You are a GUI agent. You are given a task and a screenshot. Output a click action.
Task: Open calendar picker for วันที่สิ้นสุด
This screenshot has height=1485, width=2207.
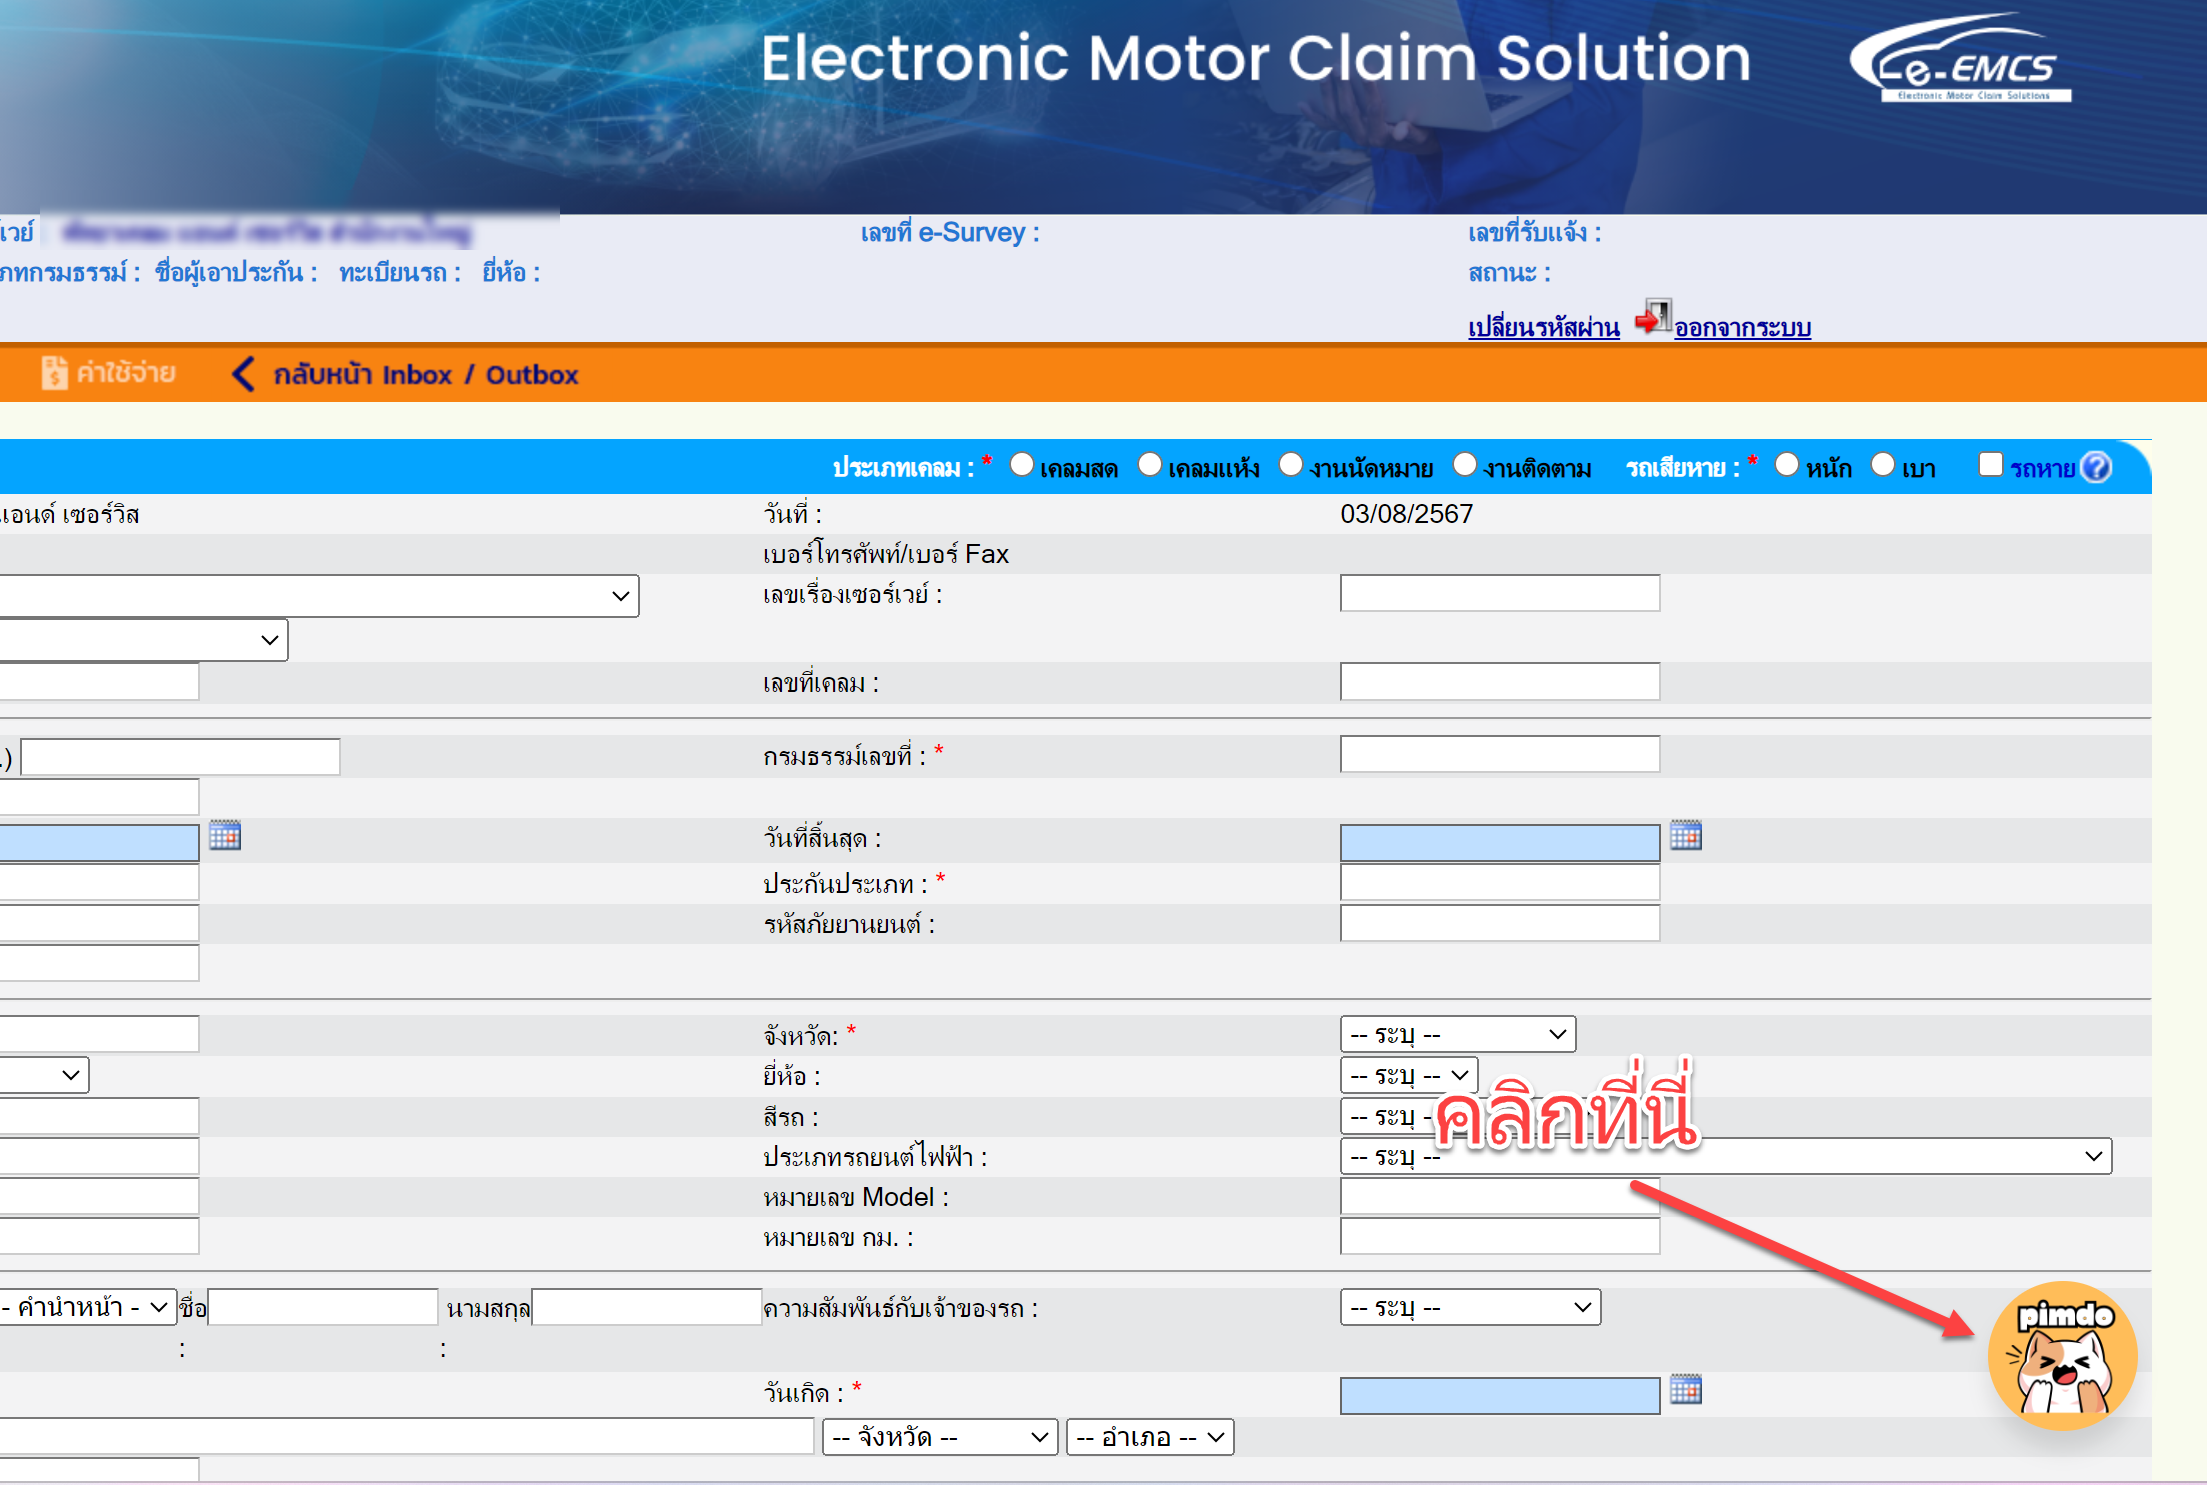click(1685, 836)
